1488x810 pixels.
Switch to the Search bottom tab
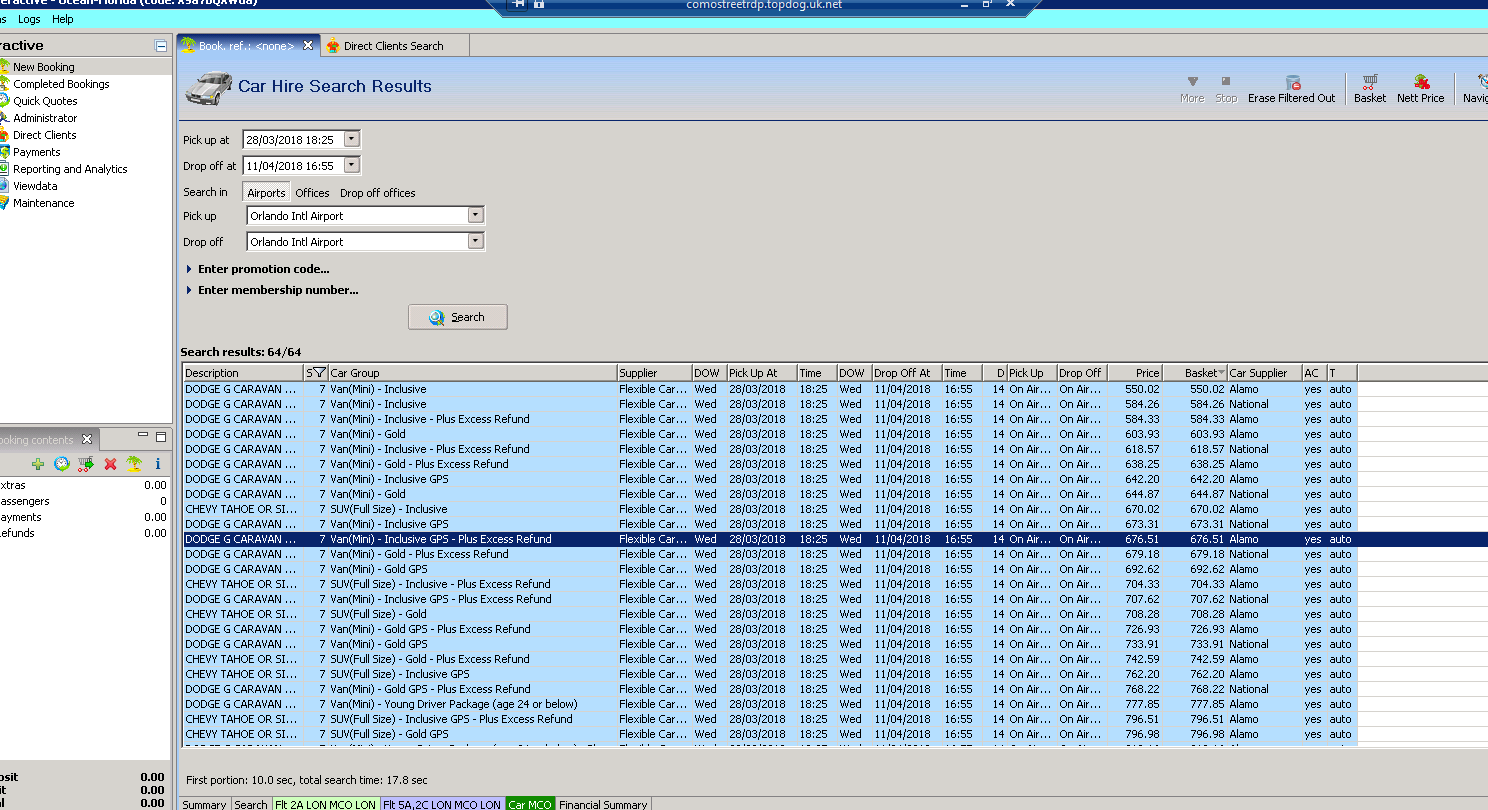(251, 804)
